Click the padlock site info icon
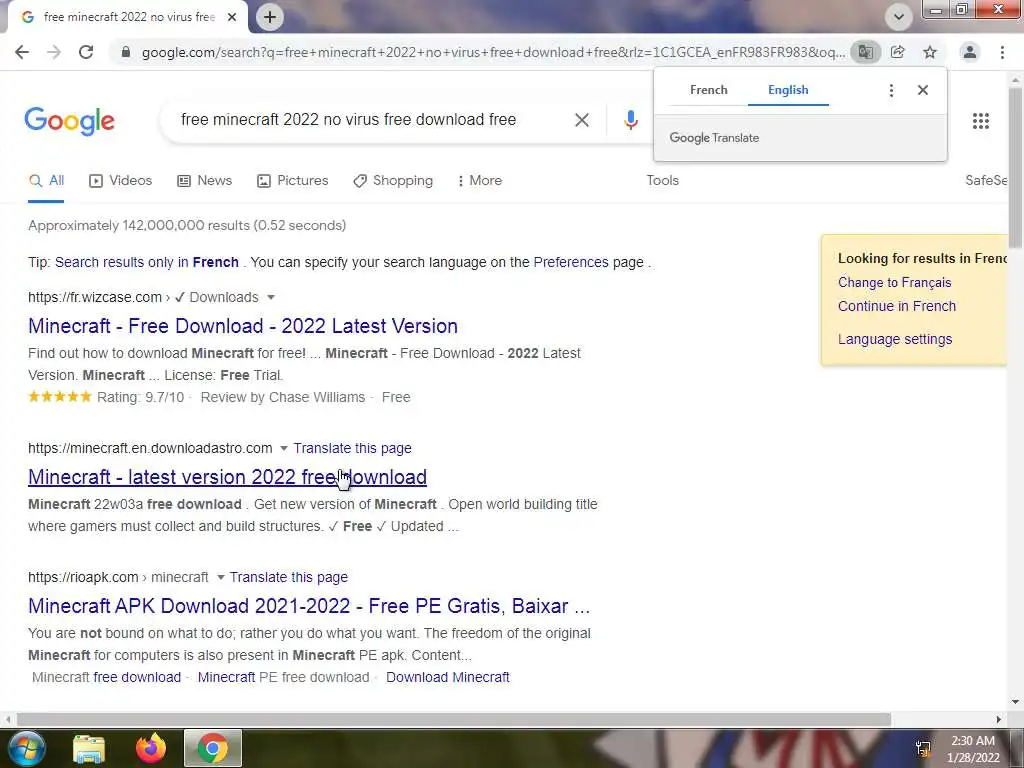1024x768 pixels. [x=126, y=52]
